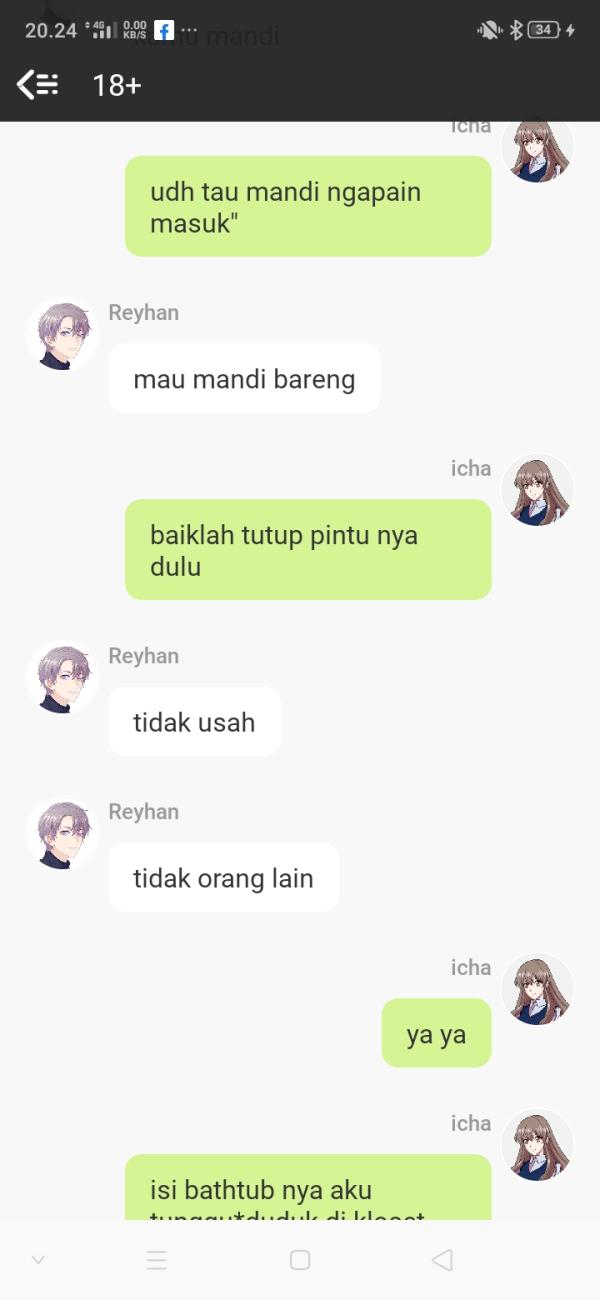Select the "udh tau mandi ngapain masuk" bubble
The height and width of the screenshot is (1300, 600).
(308, 206)
